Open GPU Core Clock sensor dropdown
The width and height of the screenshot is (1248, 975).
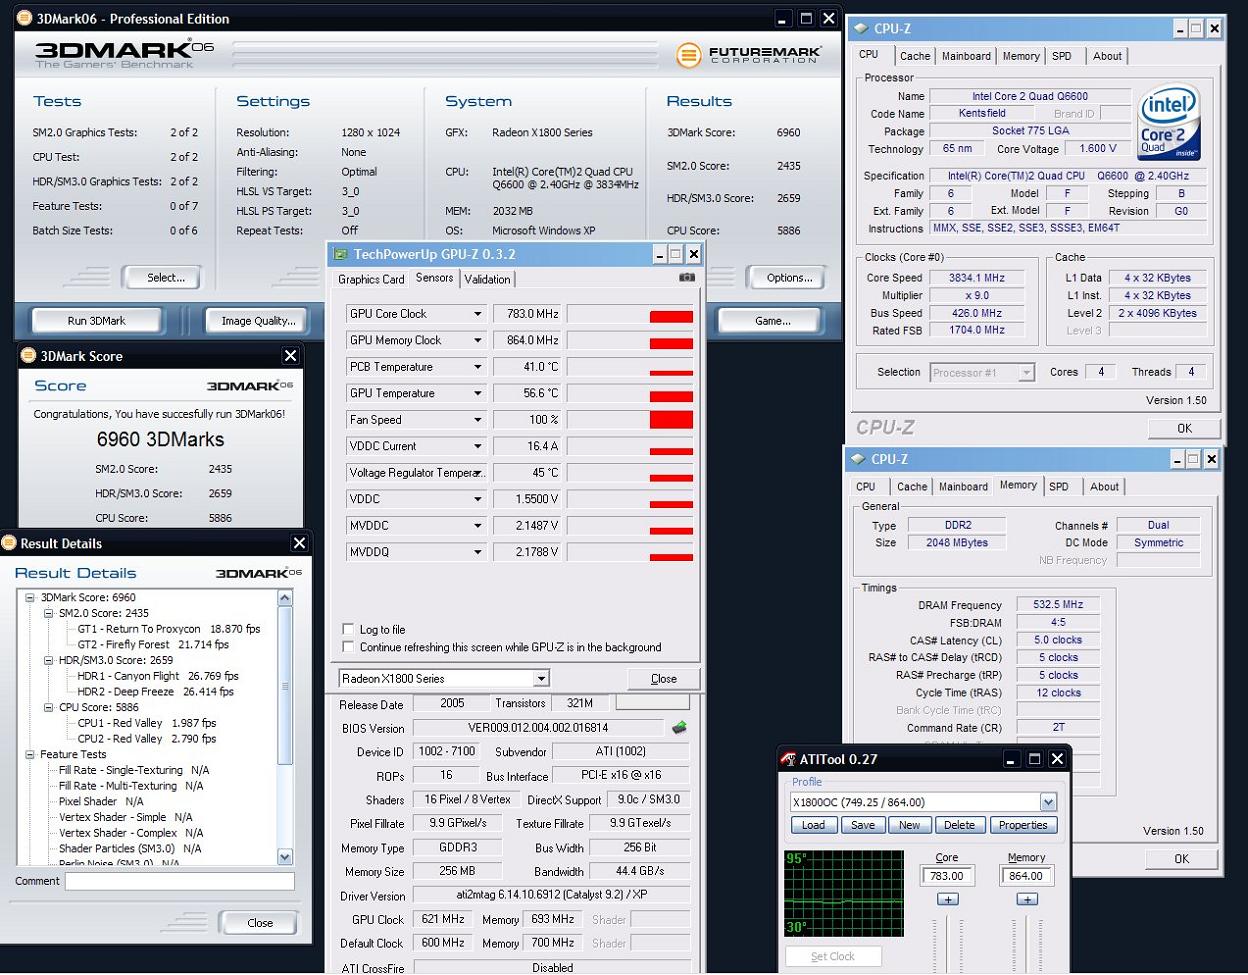pyautogui.click(x=478, y=314)
